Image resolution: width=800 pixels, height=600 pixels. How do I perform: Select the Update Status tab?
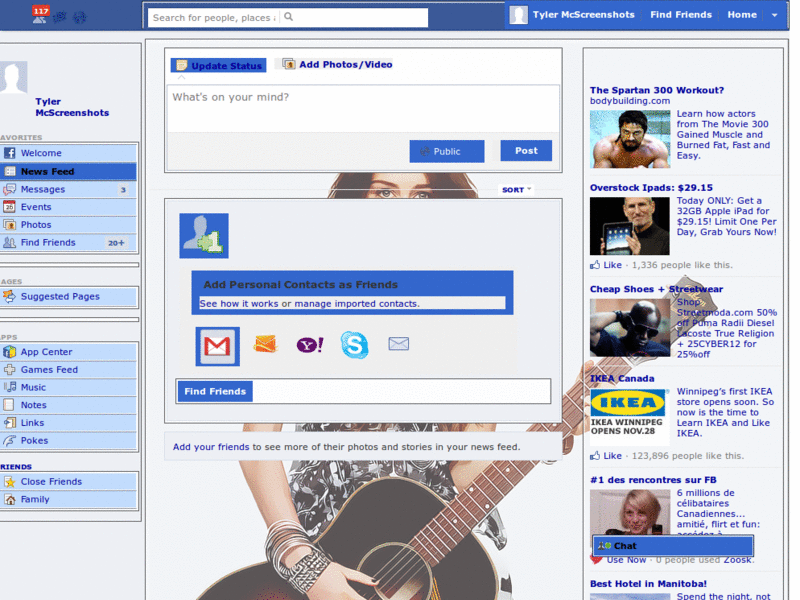click(218, 65)
